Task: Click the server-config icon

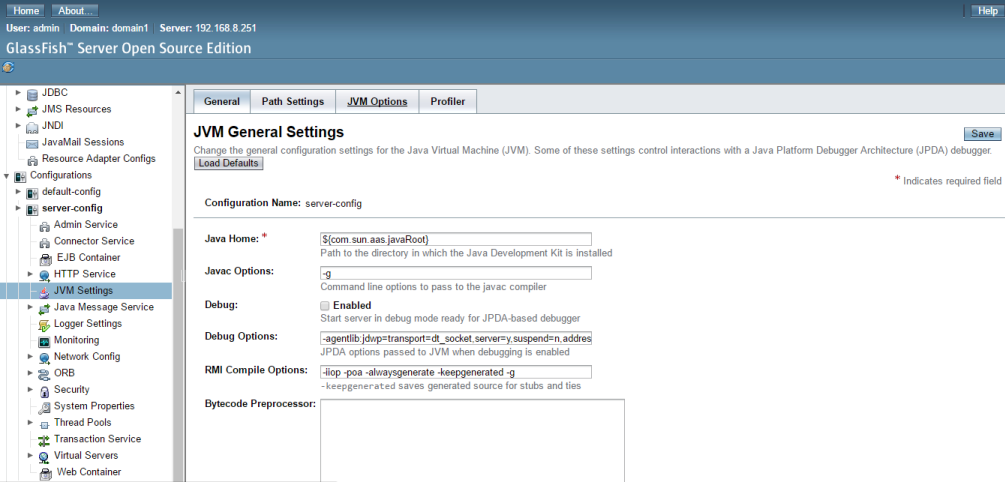Action: coord(31,209)
